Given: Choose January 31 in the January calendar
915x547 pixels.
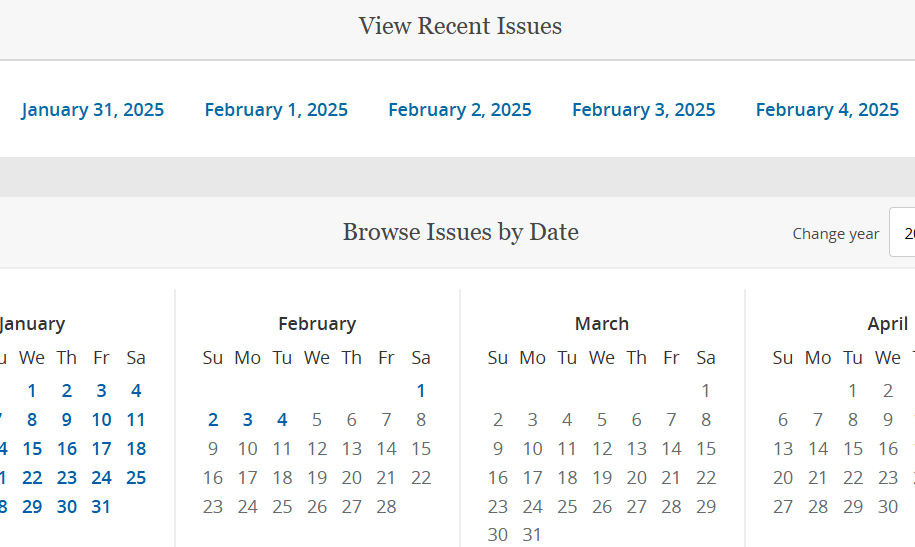Looking at the screenshot, I should [102, 507].
